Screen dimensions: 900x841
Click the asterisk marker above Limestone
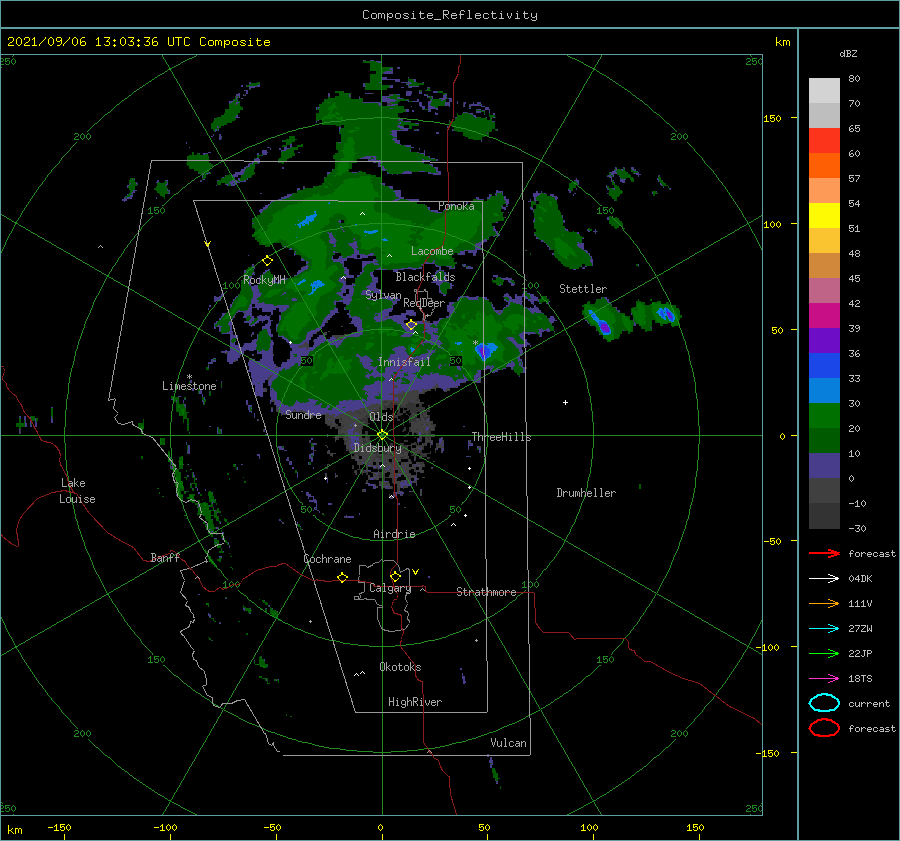tap(189, 377)
